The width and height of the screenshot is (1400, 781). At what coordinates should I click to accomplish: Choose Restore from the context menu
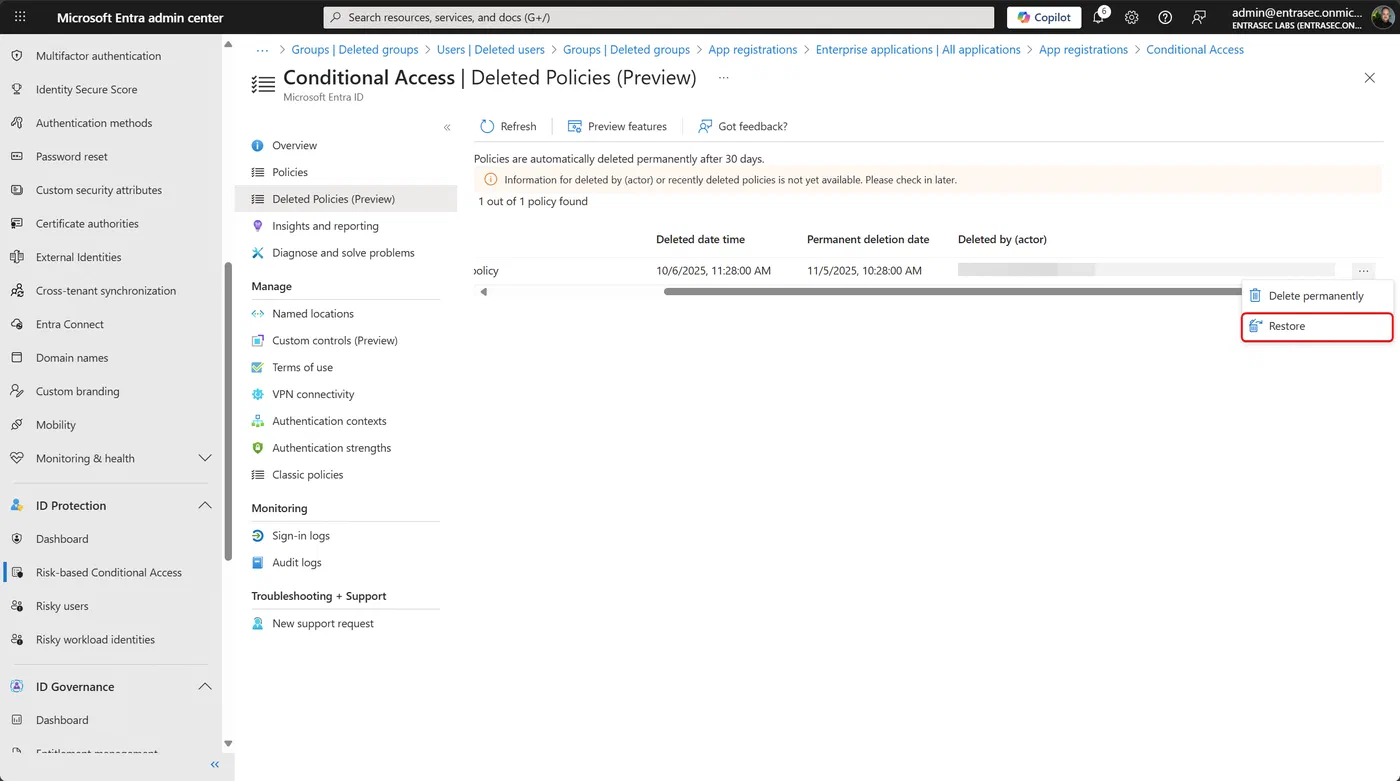click(x=1316, y=327)
